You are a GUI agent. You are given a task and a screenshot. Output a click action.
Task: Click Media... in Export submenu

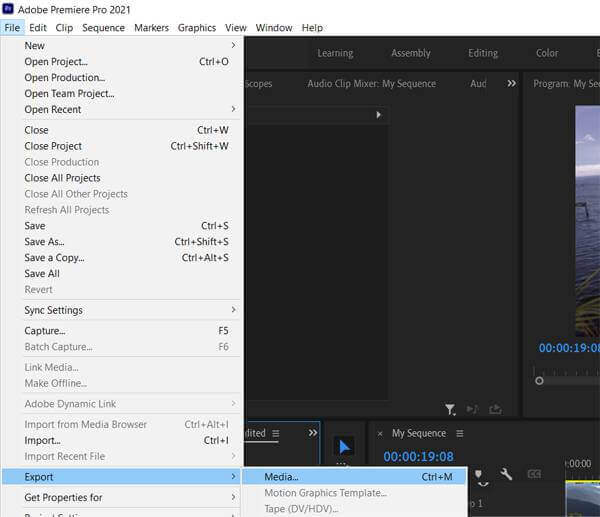[355, 477]
